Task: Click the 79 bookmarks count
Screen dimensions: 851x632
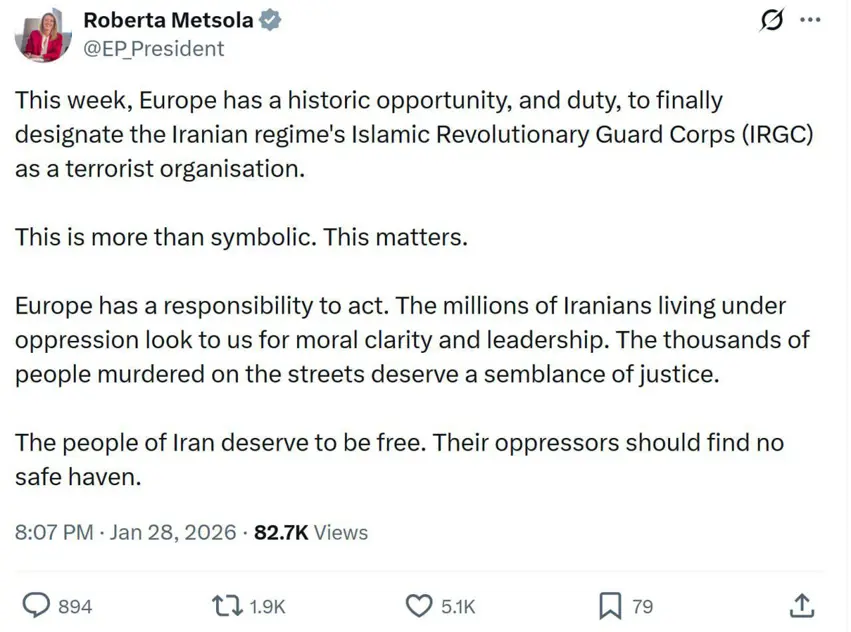Action: point(643,606)
